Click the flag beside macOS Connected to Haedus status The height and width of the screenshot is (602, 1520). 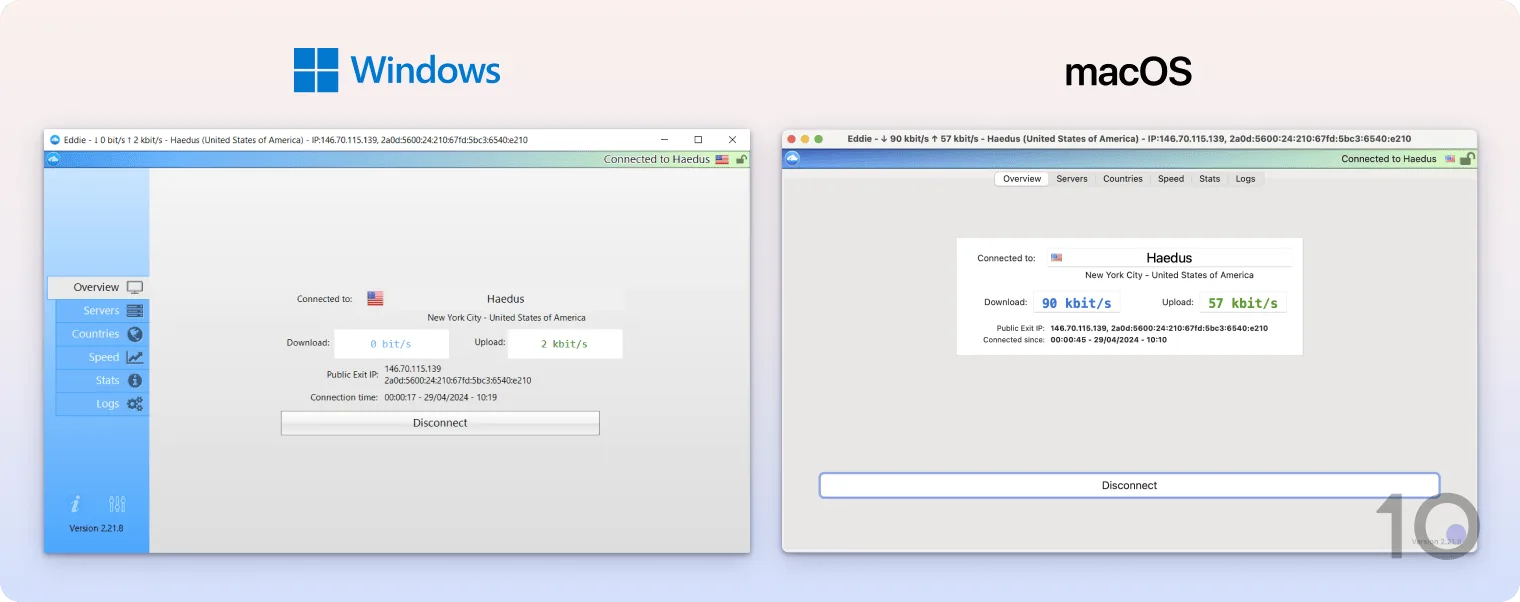(1450, 159)
